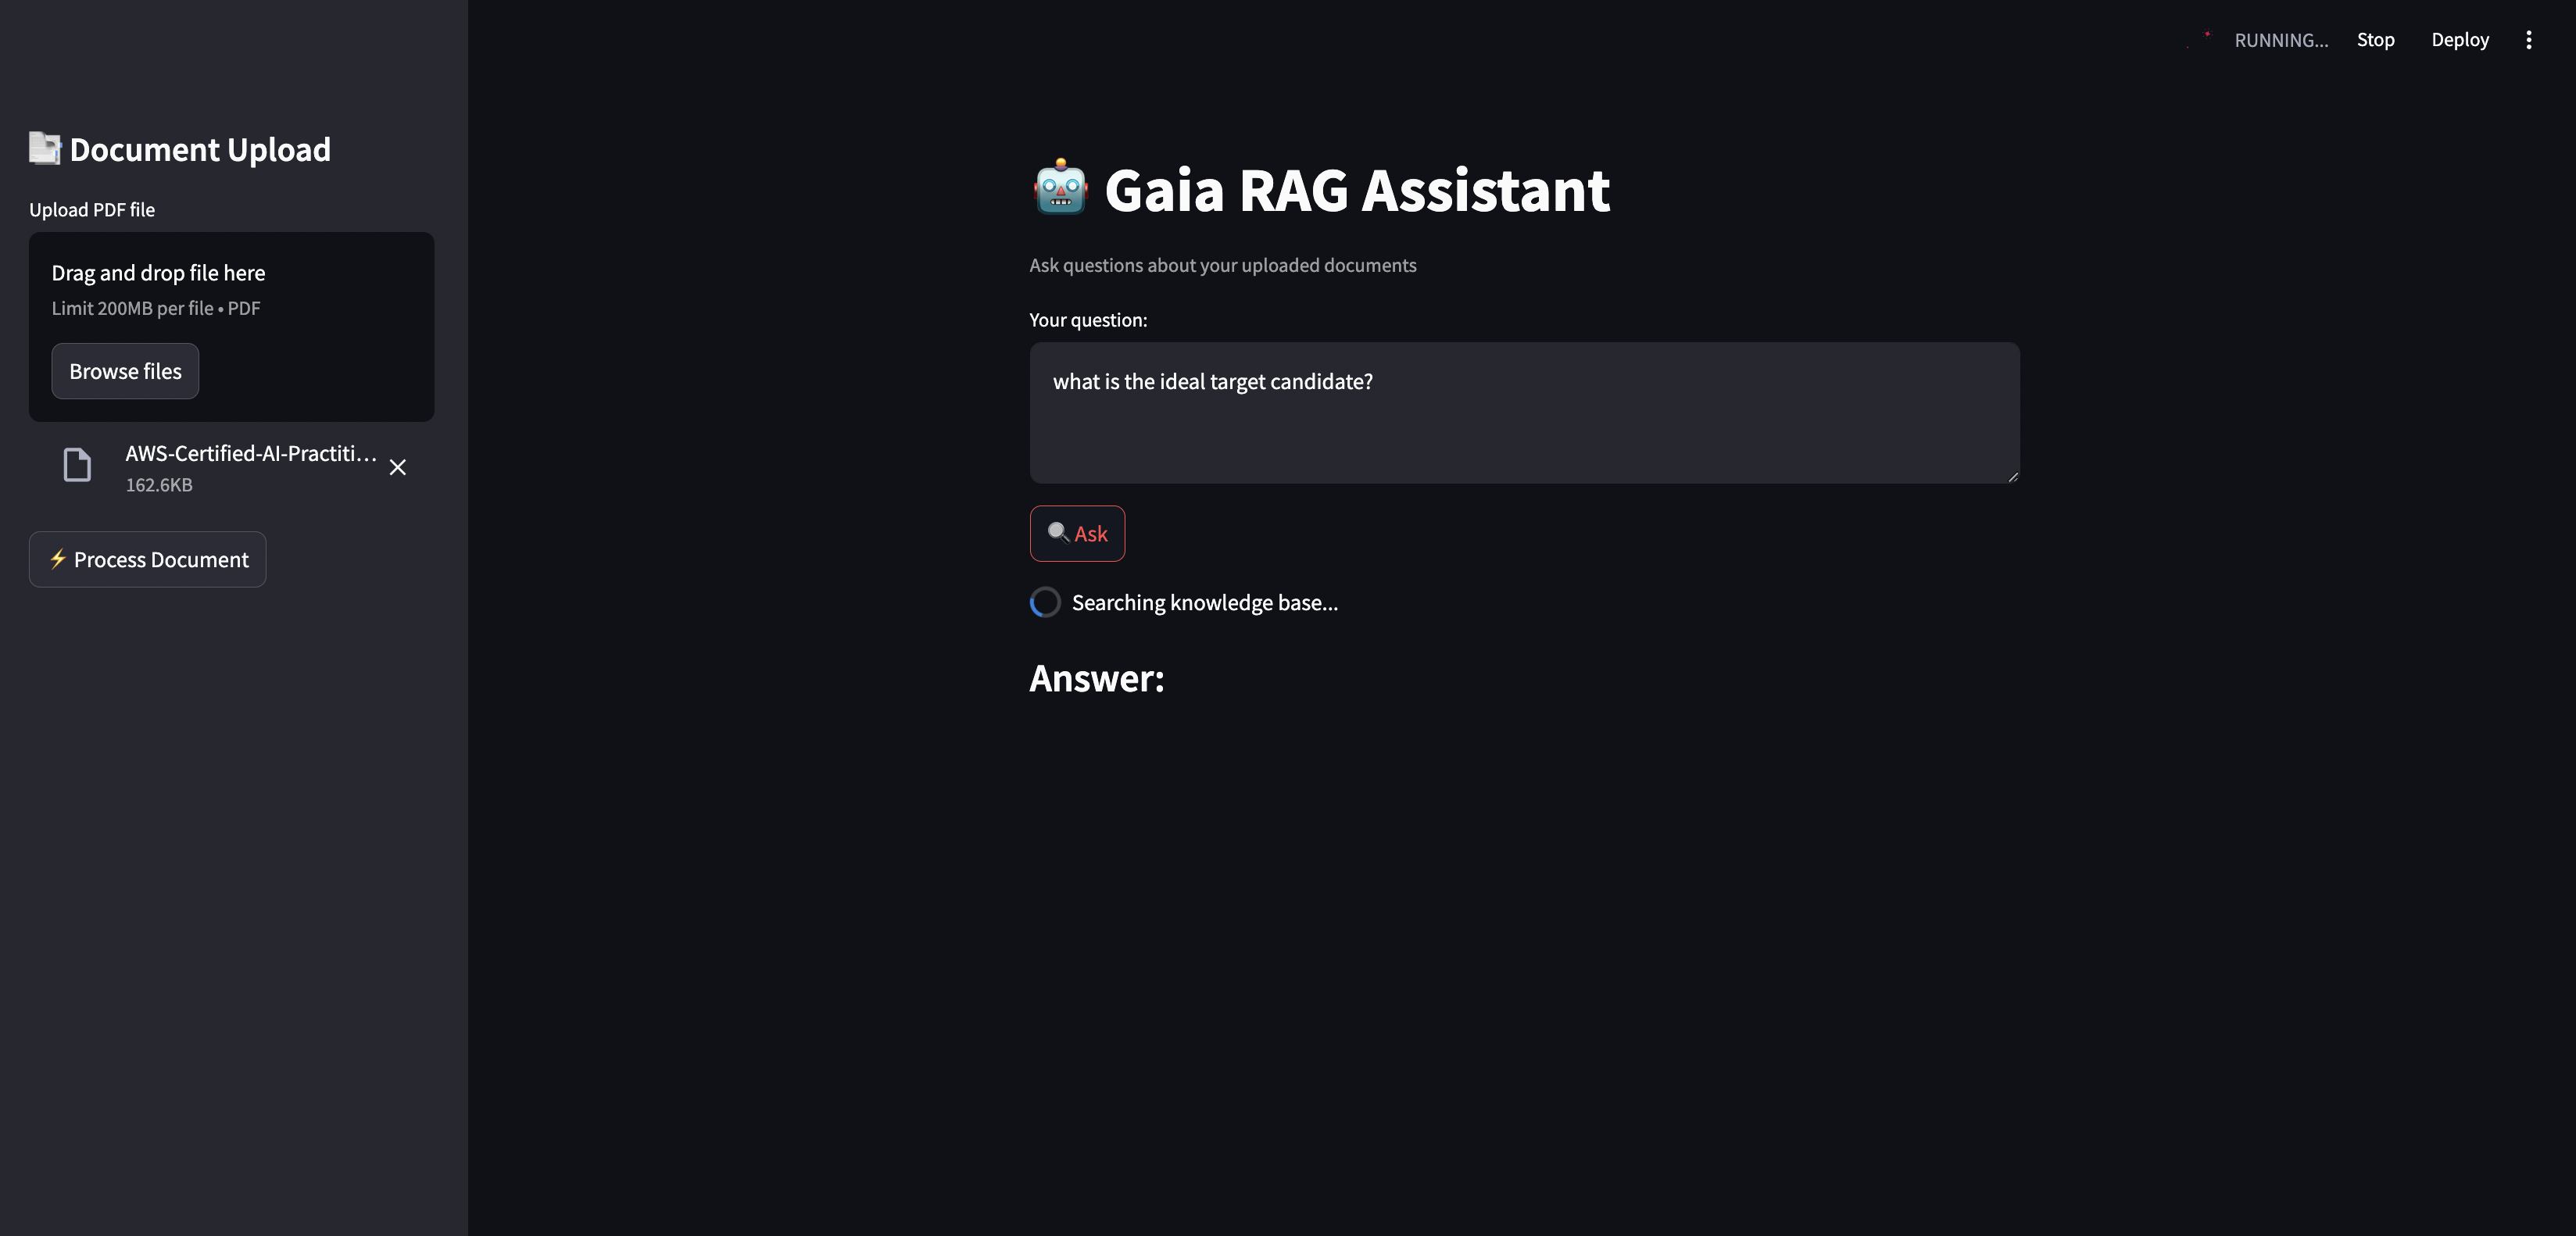Stop the running script
Image resolution: width=2576 pixels, height=1236 pixels.
point(2375,40)
